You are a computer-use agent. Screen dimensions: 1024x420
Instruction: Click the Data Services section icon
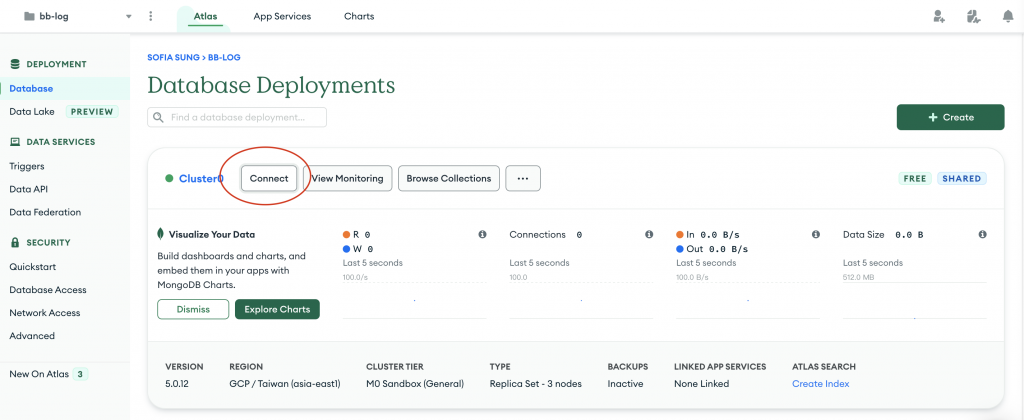pyautogui.click(x=15, y=142)
